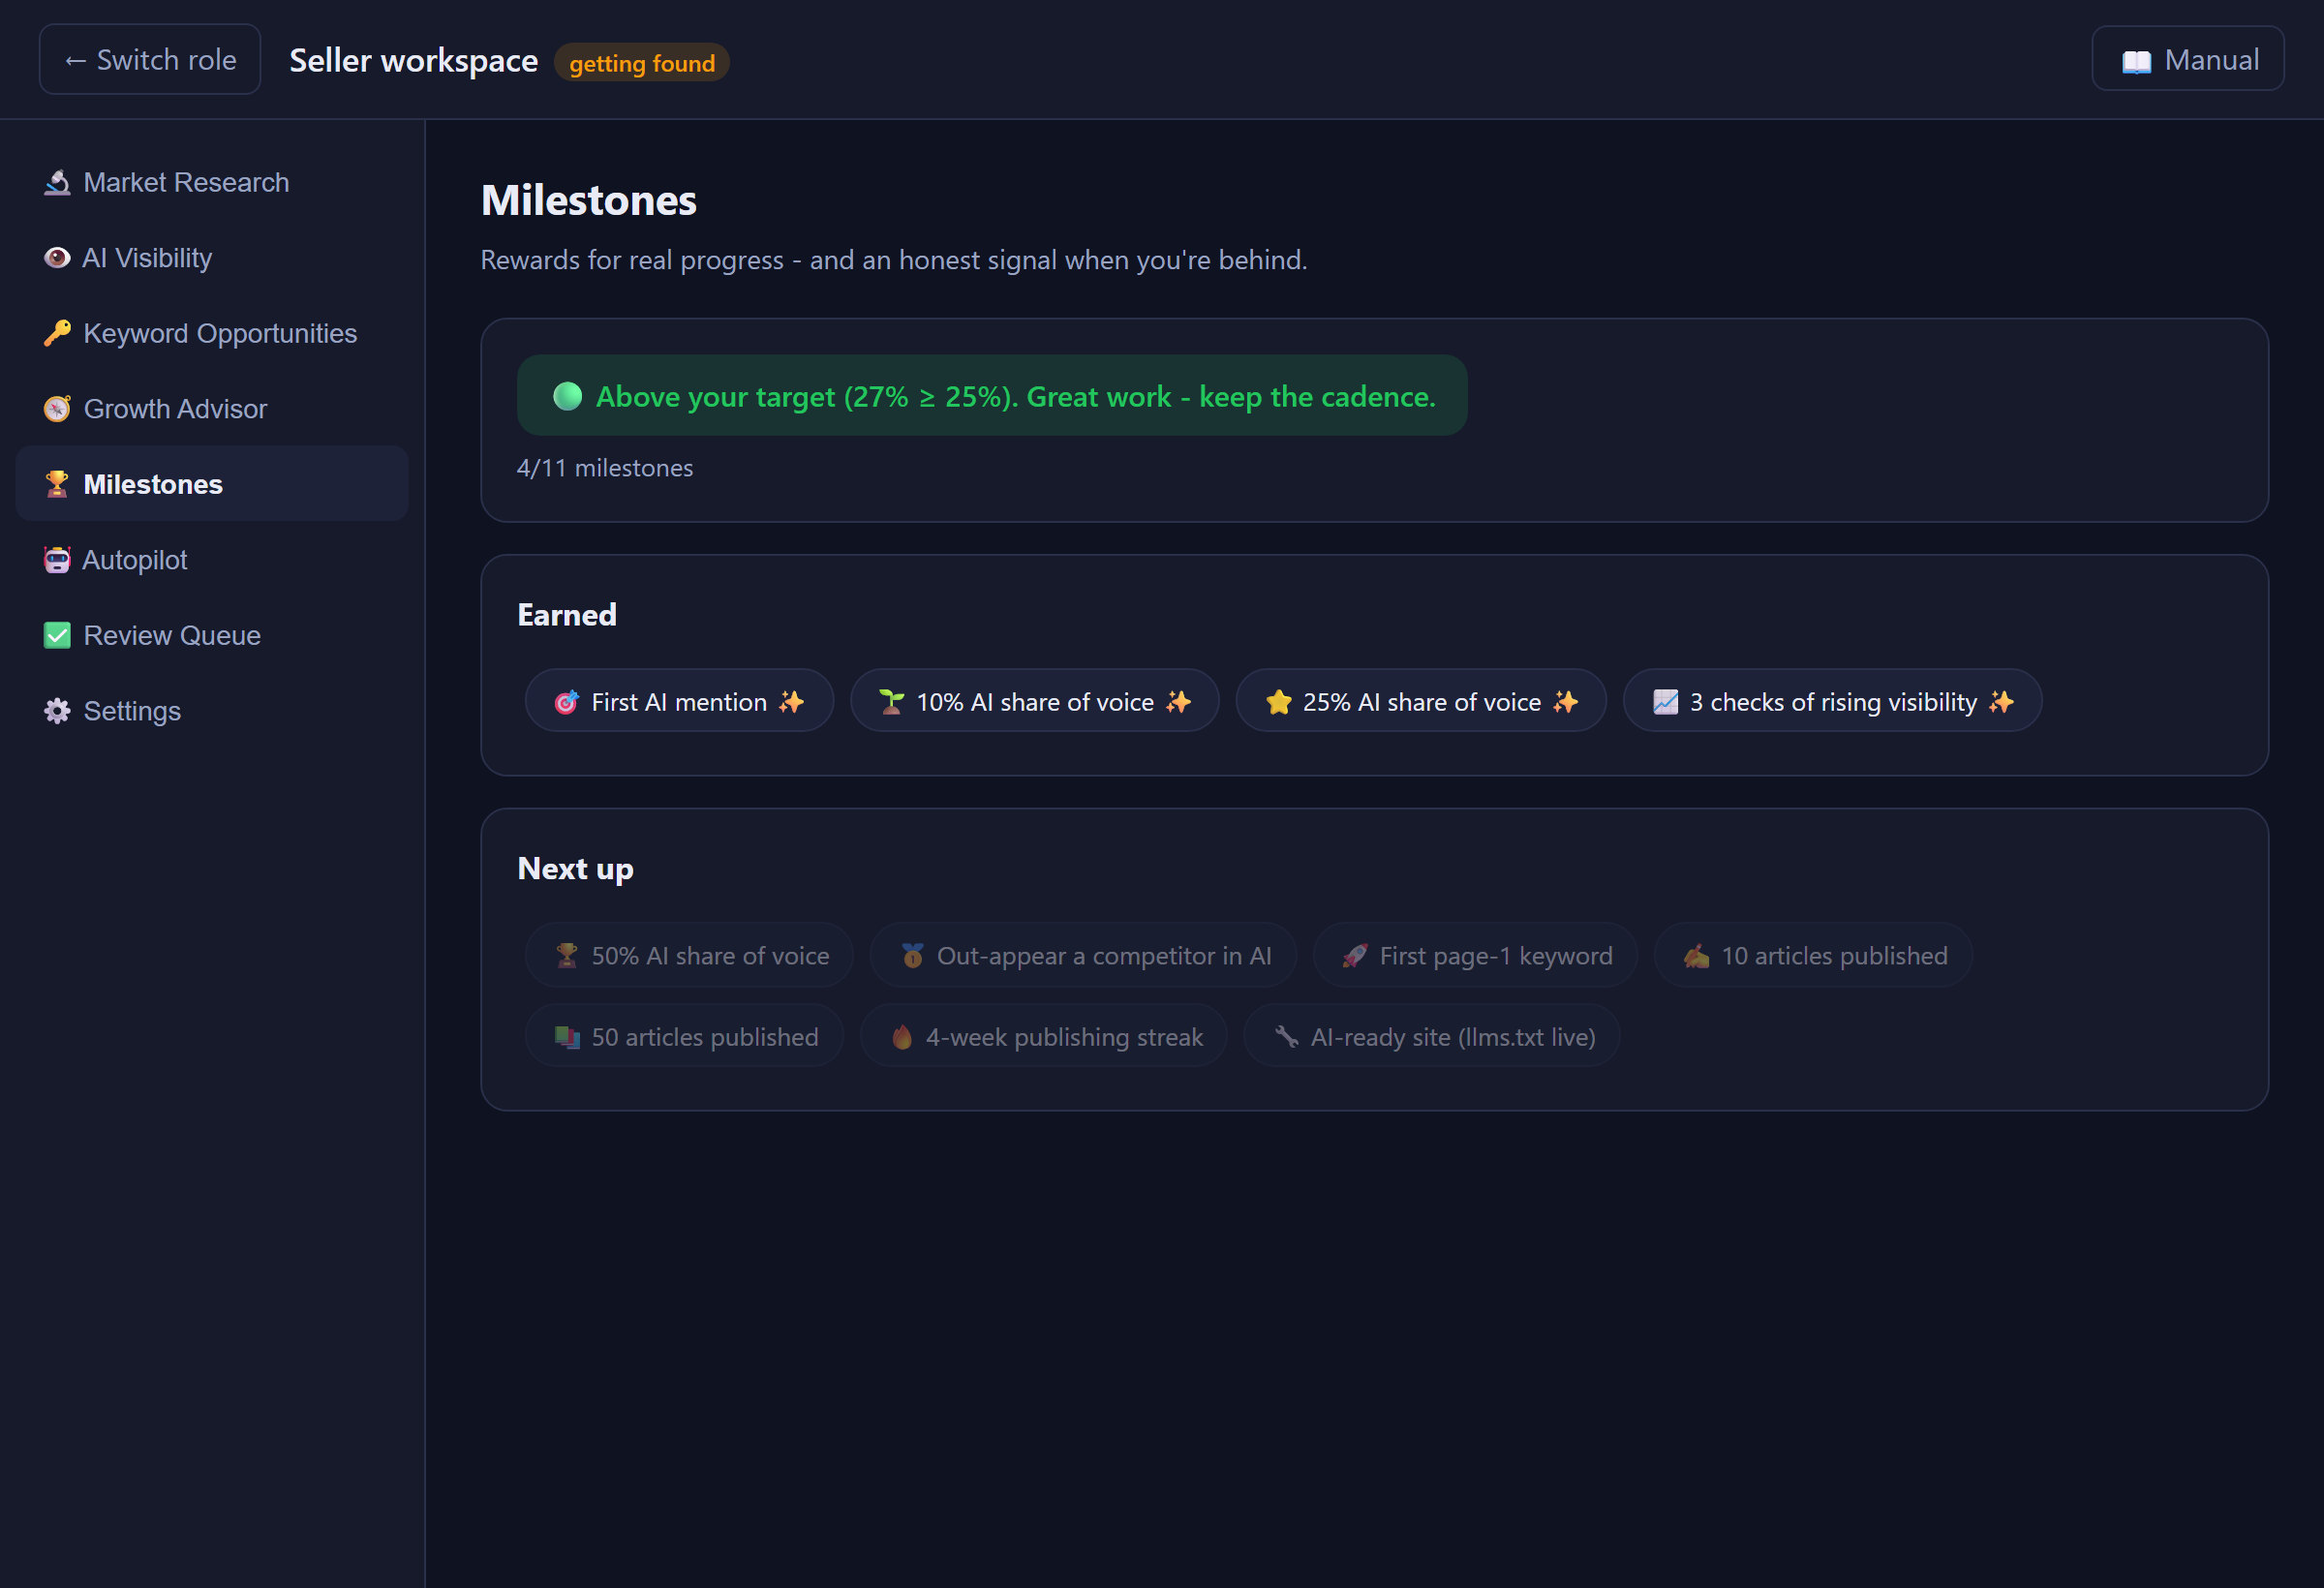Click the key icon beside Keyword Opportunities

coord(57,333)
